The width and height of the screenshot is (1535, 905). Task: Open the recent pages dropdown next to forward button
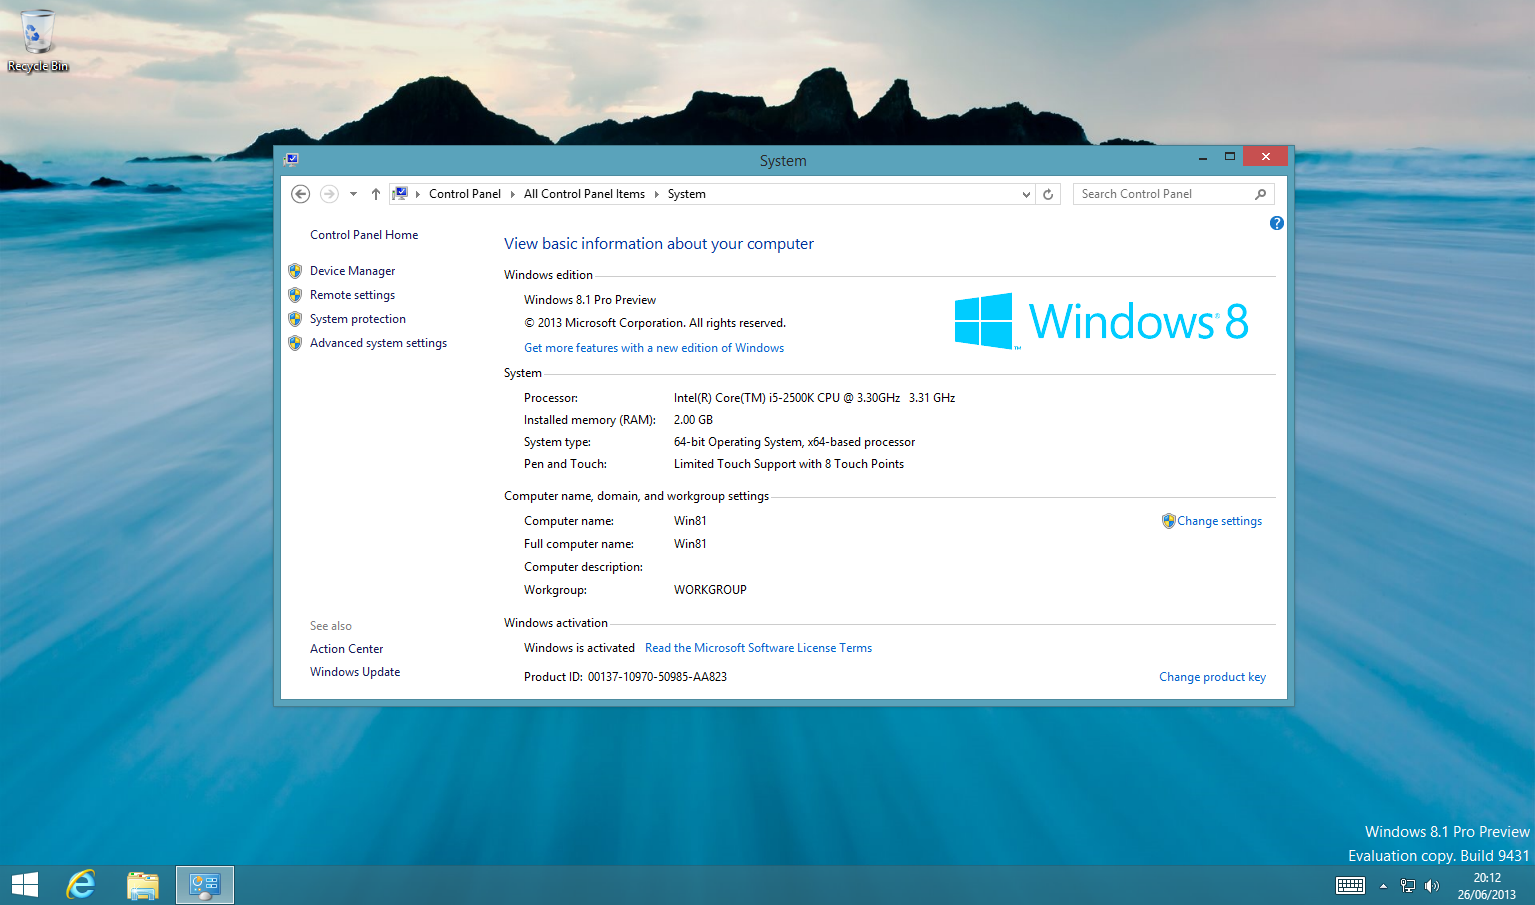(x=352, y=193)
